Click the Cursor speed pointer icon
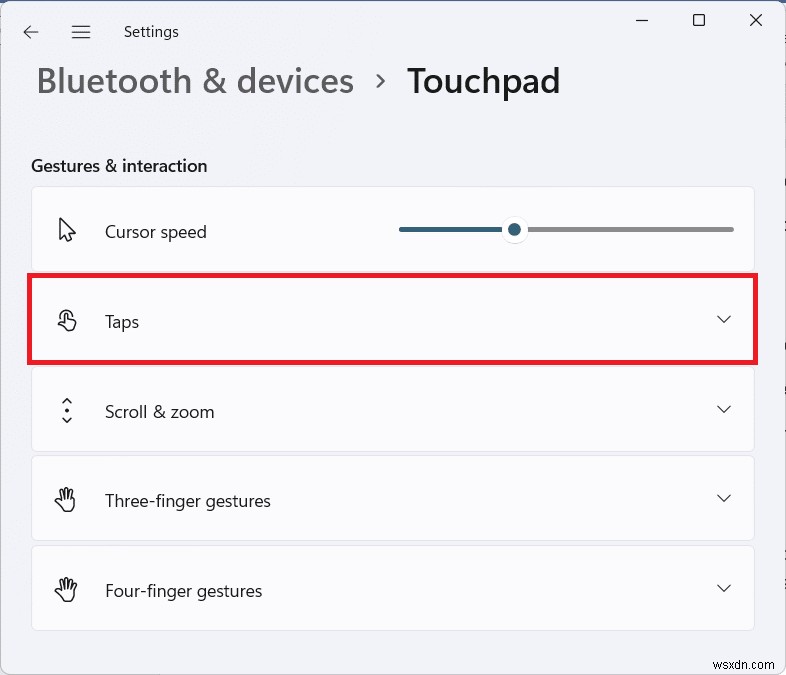The width and height of the screenshot is (786, 675). (67, 231)
